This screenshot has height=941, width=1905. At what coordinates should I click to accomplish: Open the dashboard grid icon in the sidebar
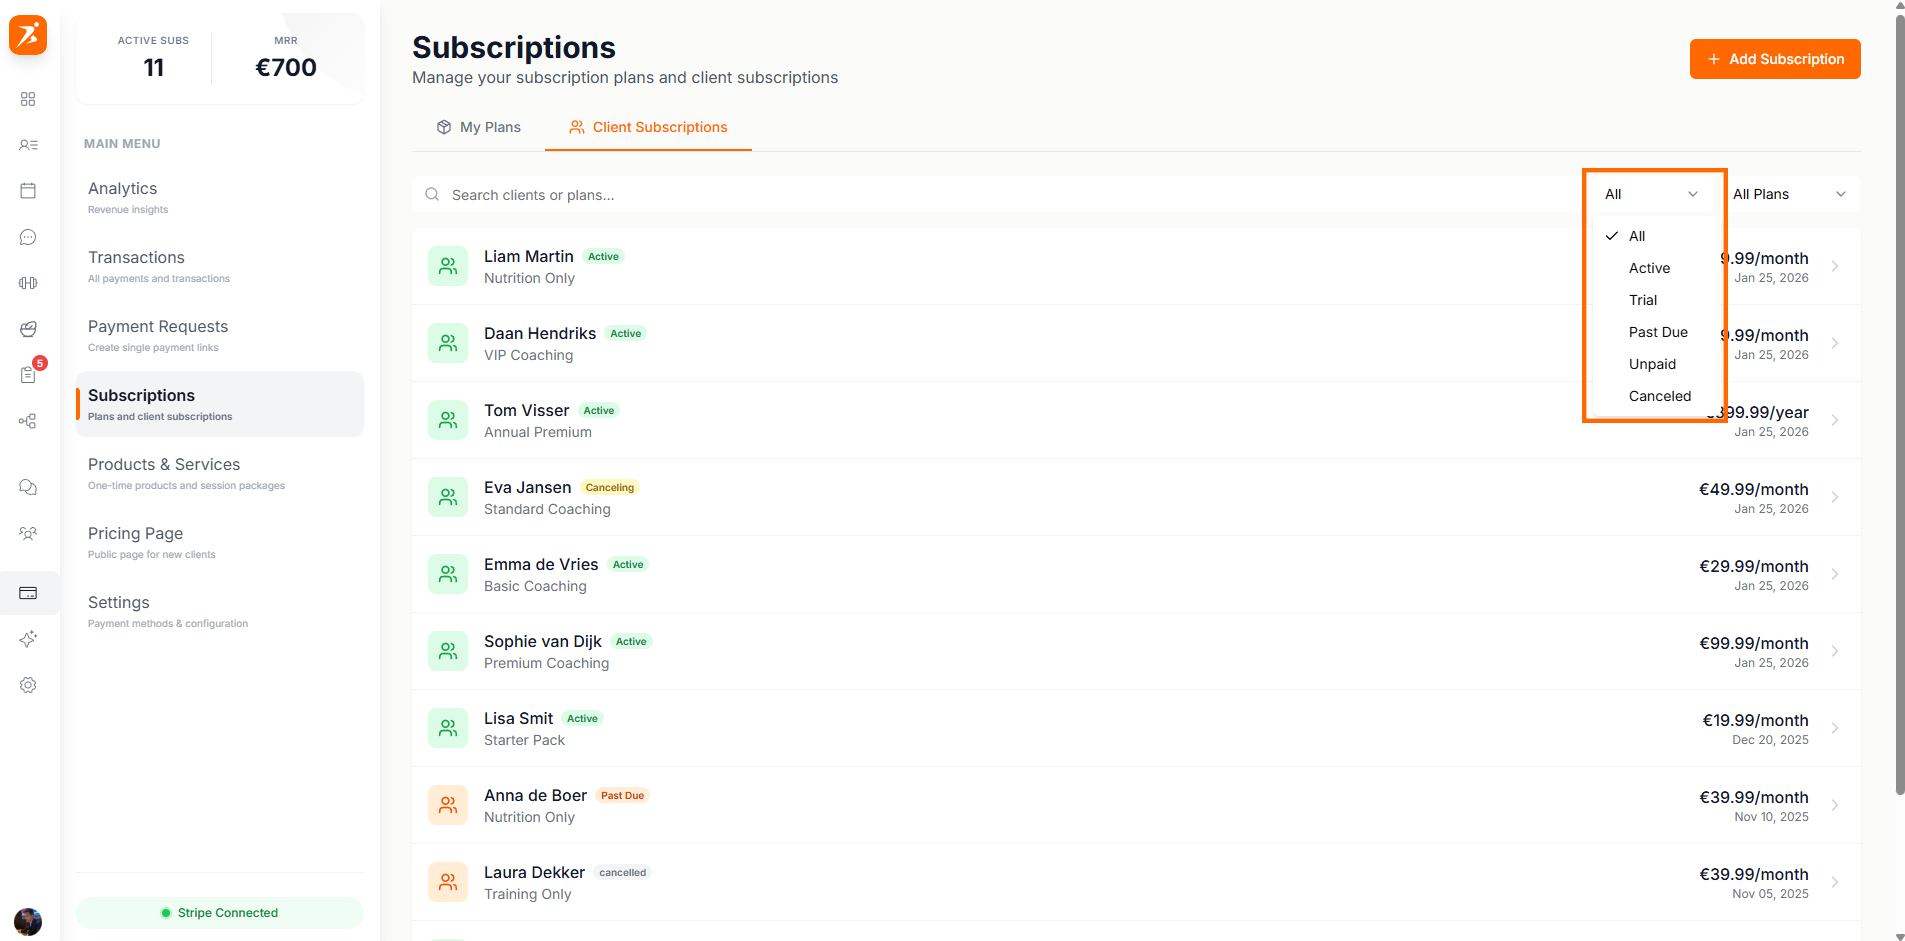point(28,99)
